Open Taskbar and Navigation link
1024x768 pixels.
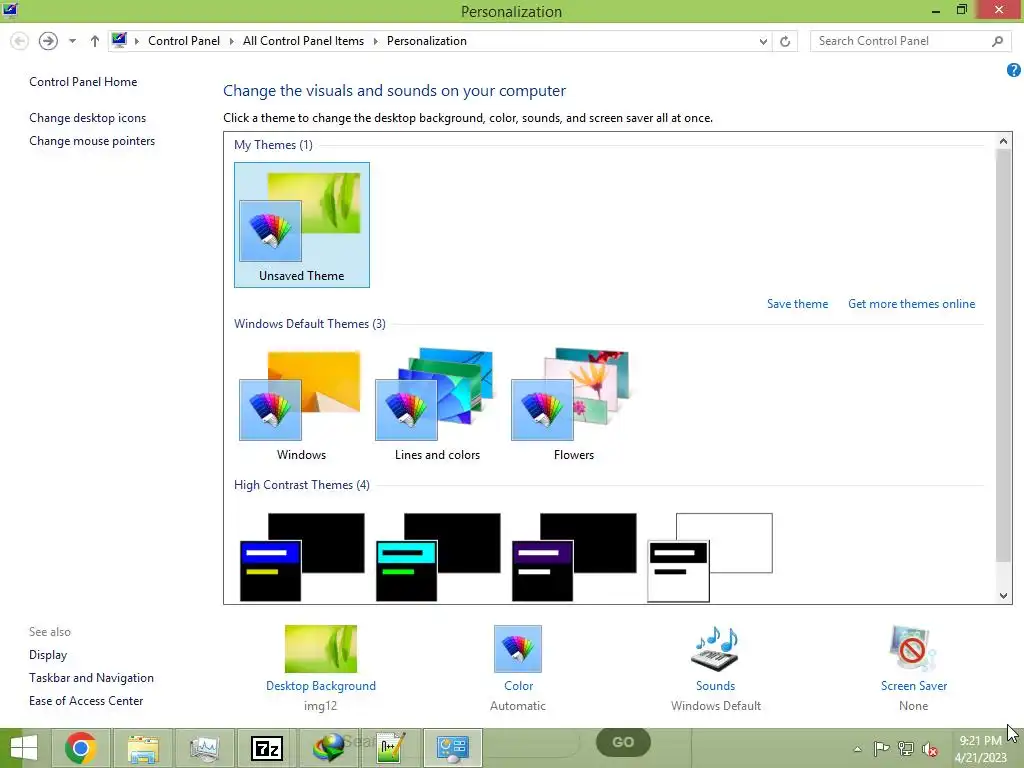pyautogui.click(x=91, y=678)
